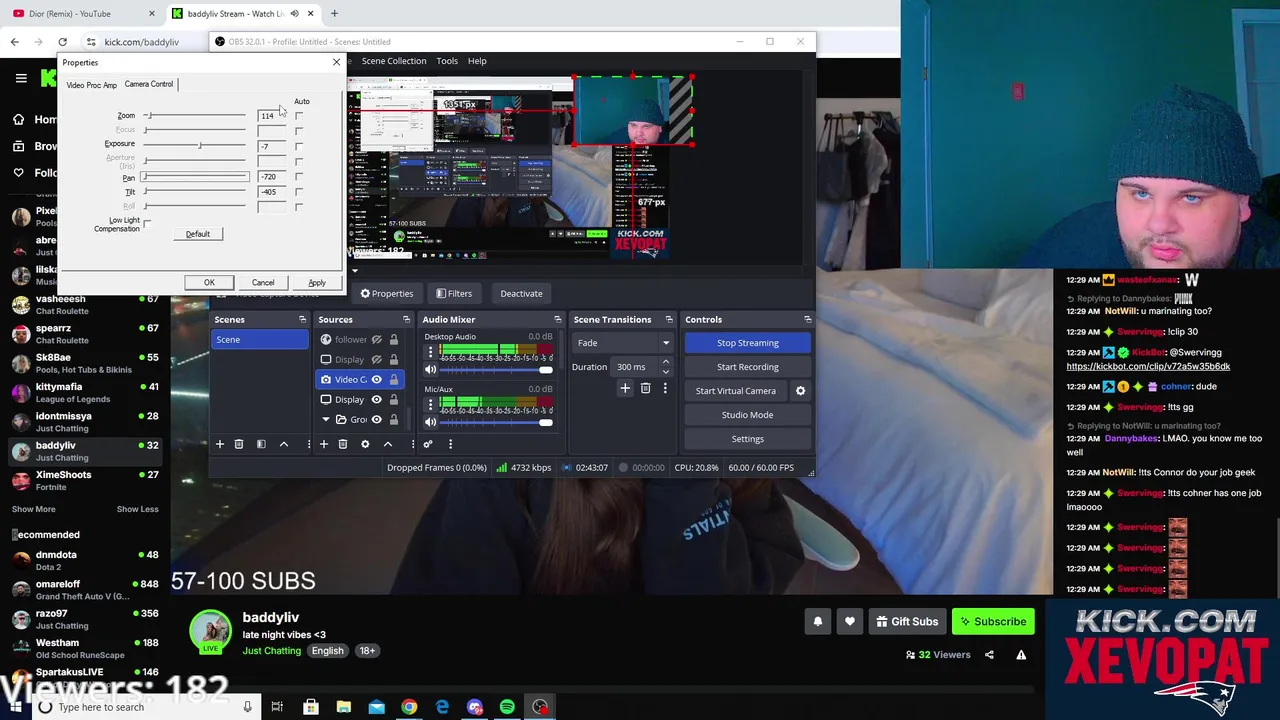This screenshot has width=1280, height=720.
Task: Check Low Light Compensation box
Action: [147, 223]
